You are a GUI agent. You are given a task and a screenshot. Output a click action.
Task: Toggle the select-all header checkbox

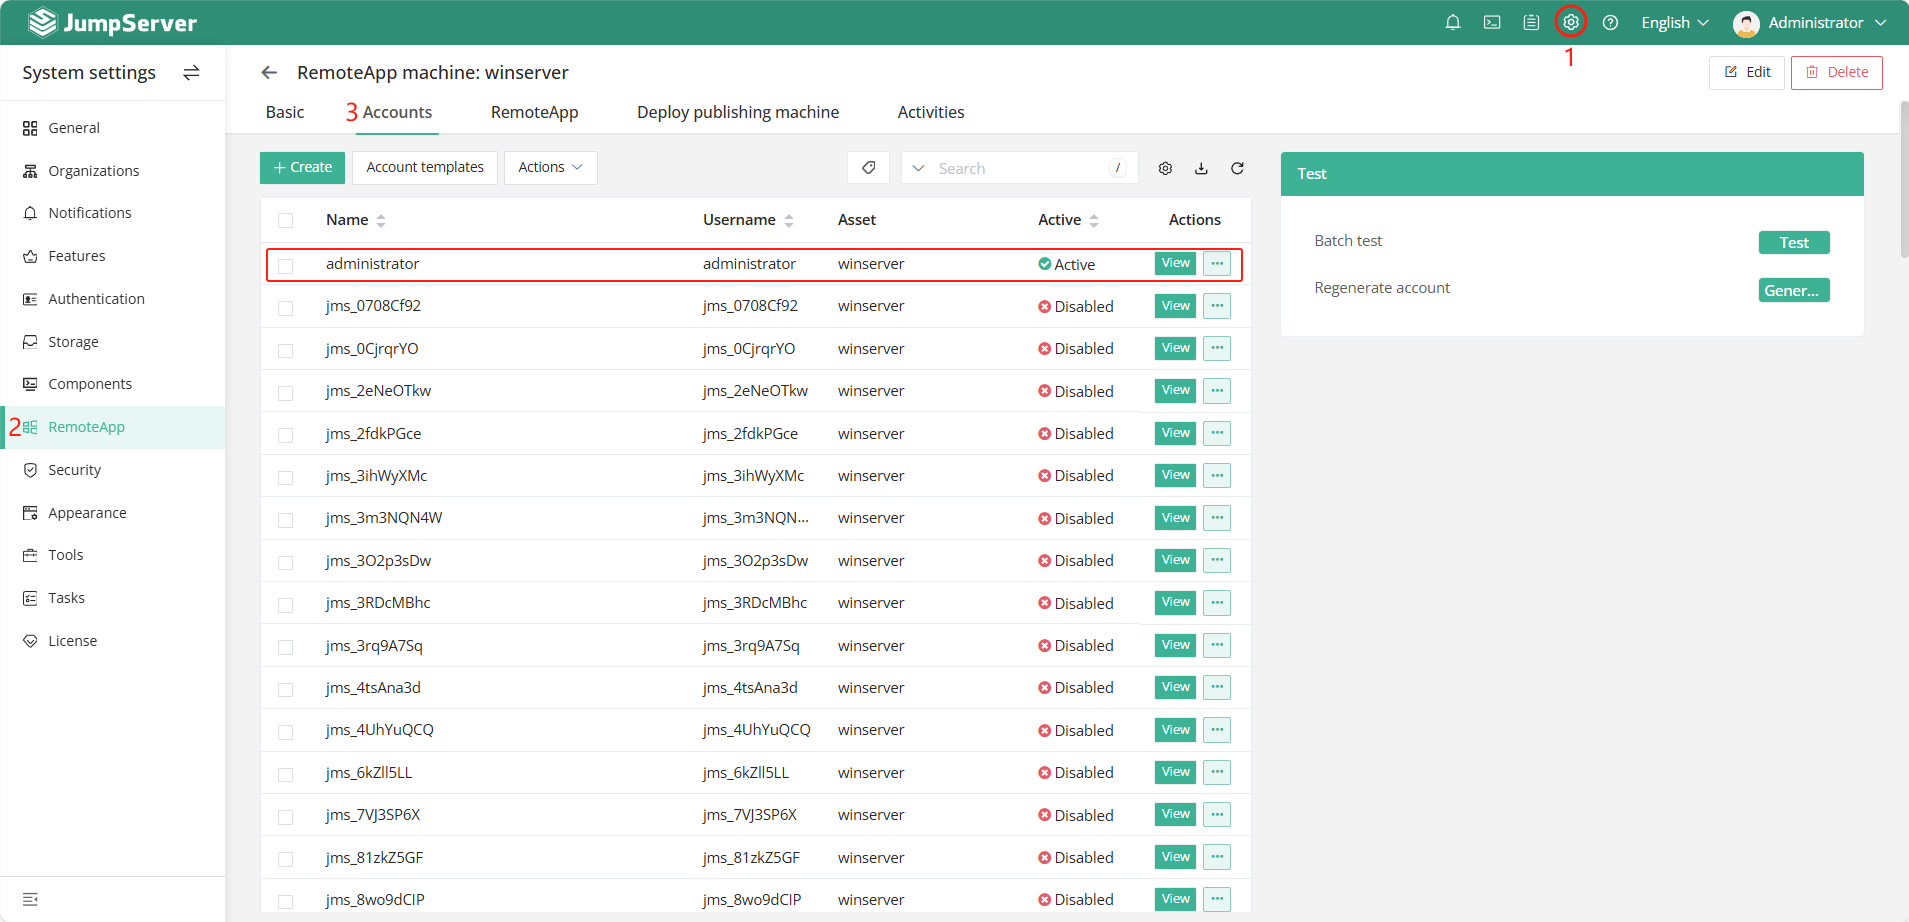(286, 221)
